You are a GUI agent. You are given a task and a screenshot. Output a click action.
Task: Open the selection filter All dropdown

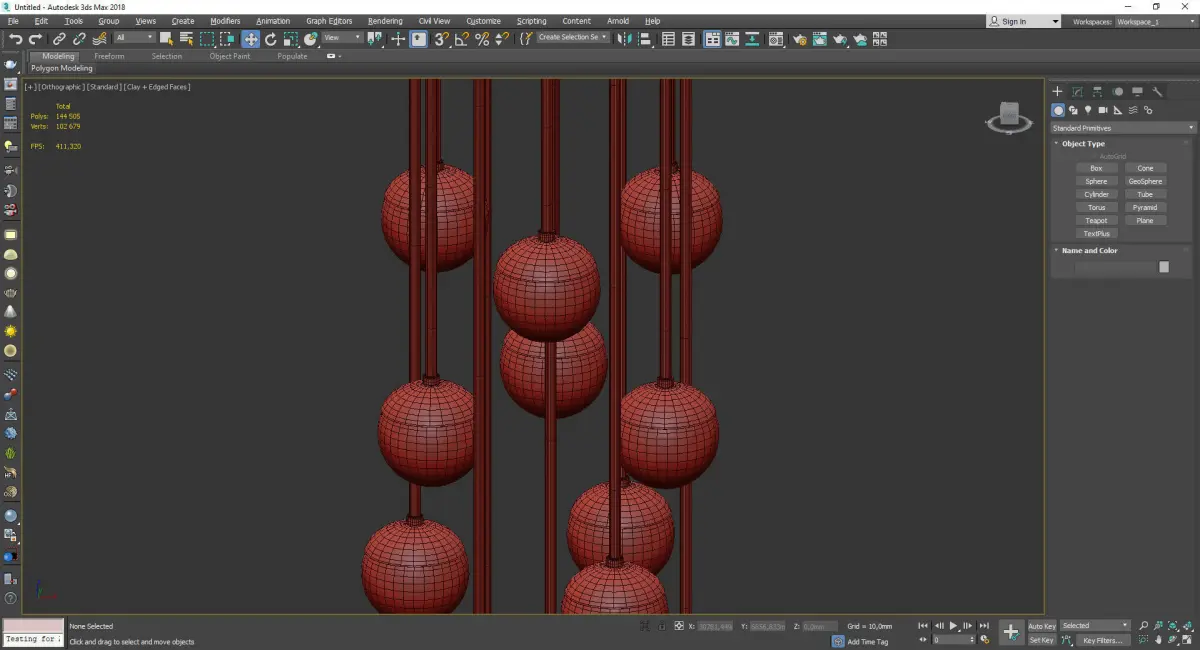tap(135, 38)
